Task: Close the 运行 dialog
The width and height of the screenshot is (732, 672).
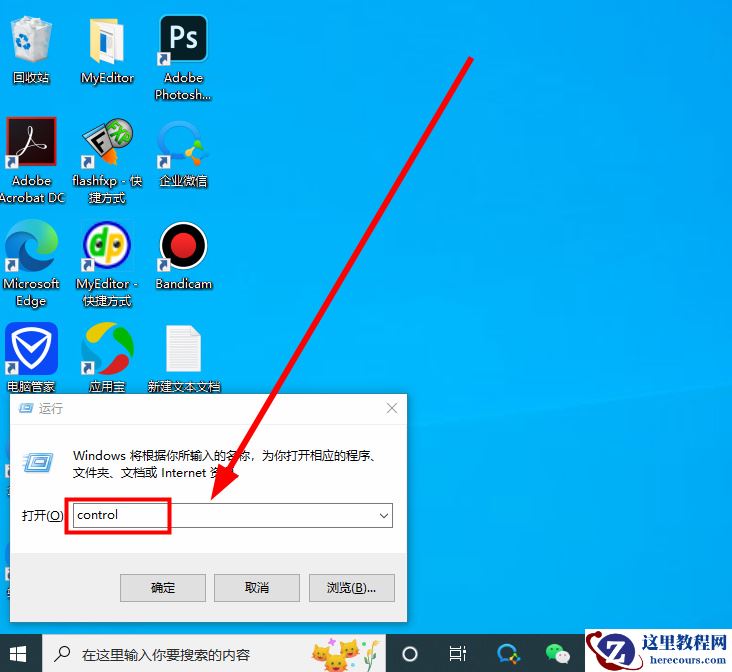Action: pos(392,409)
